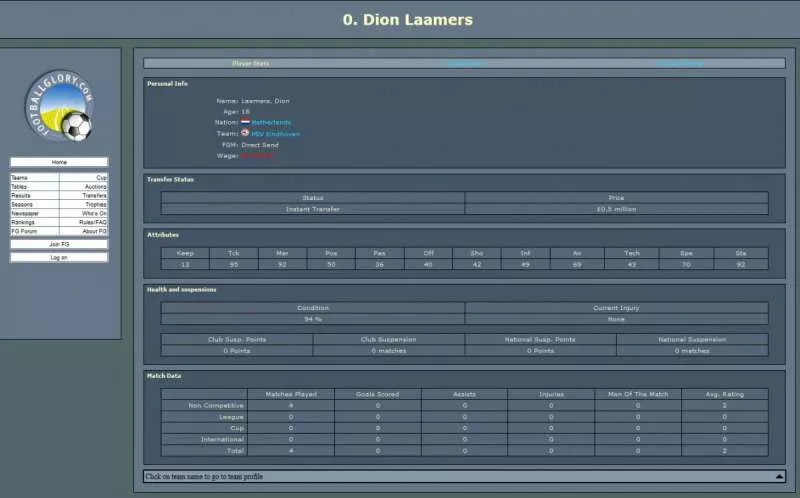
Task: Open the Auctions page
Action: click(x=95, y=186)
